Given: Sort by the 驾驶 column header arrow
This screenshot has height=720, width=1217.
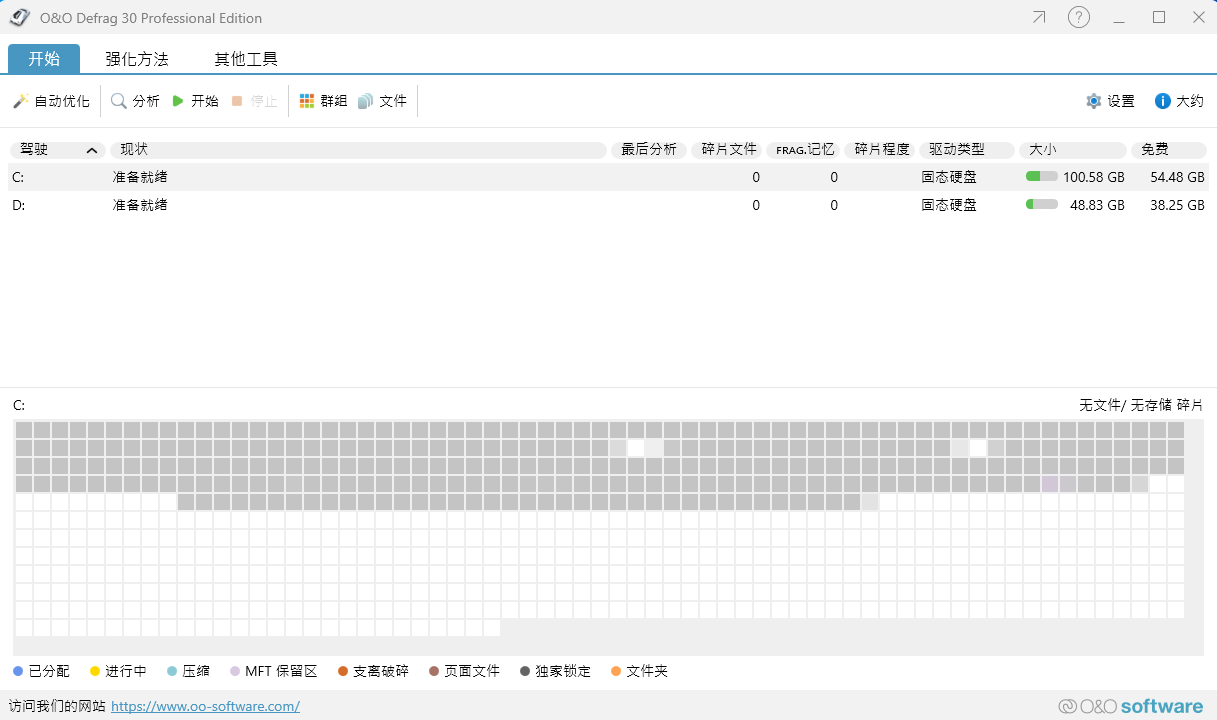Looking at the screenshot, I should pyautogui.click(x=92, y=150).
